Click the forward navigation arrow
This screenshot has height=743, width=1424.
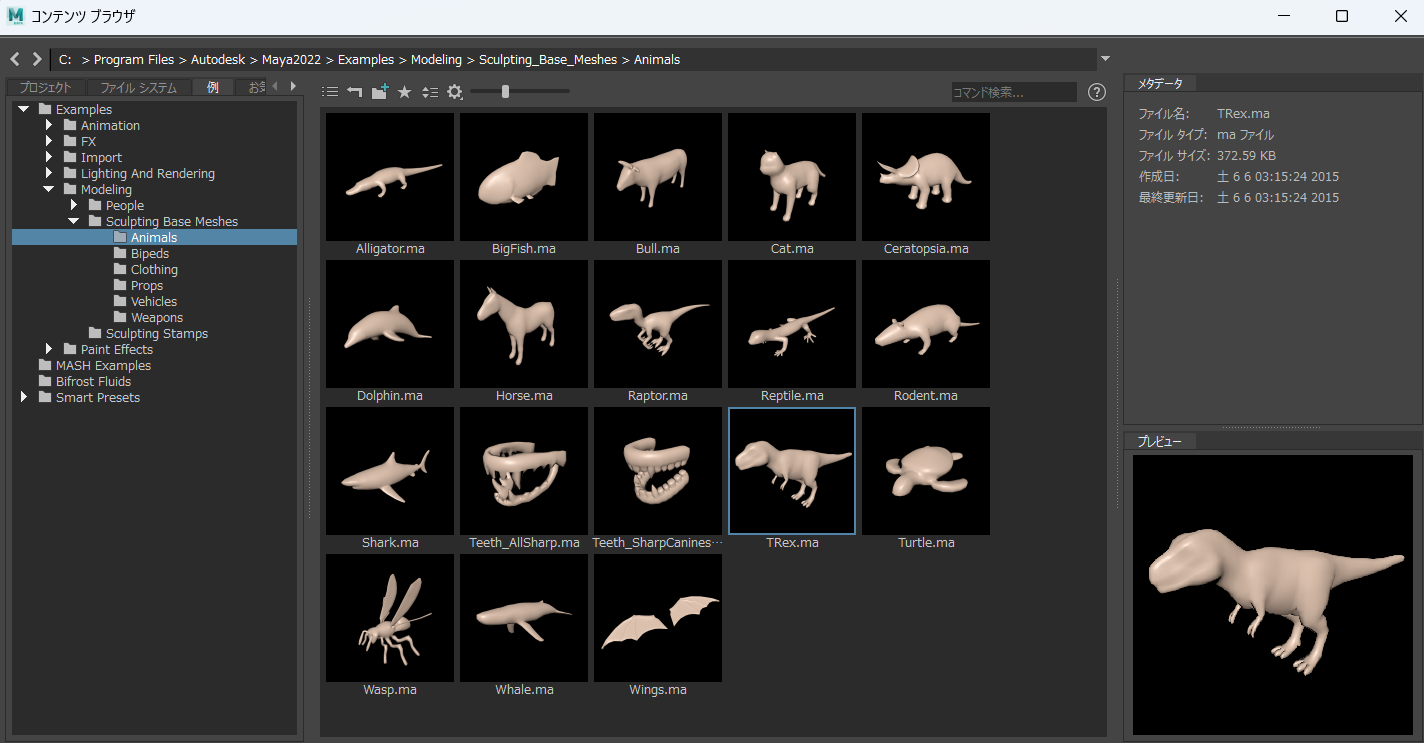coord(37,59)
